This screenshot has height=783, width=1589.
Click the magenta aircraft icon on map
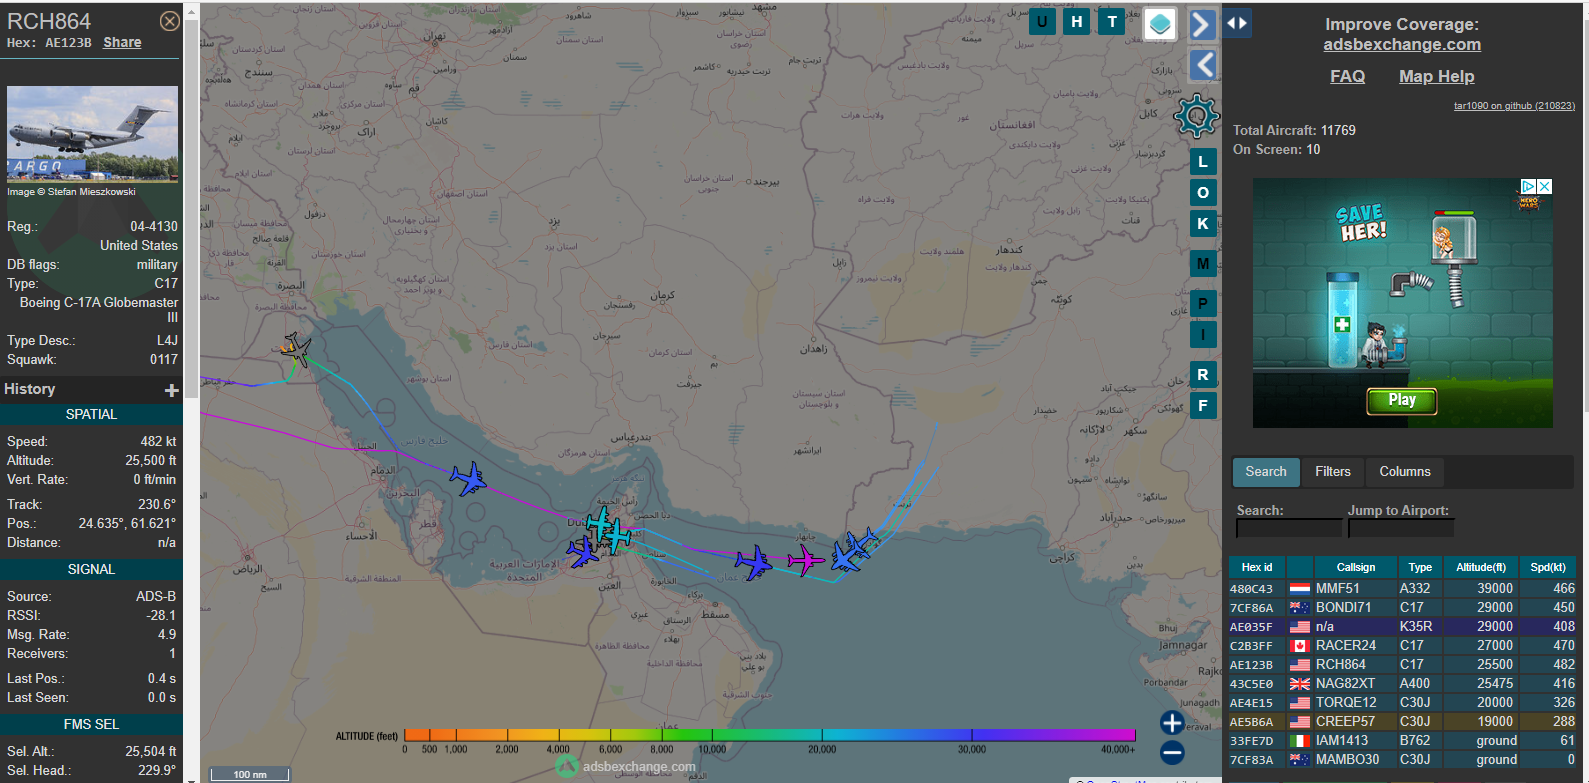(805, 560)
